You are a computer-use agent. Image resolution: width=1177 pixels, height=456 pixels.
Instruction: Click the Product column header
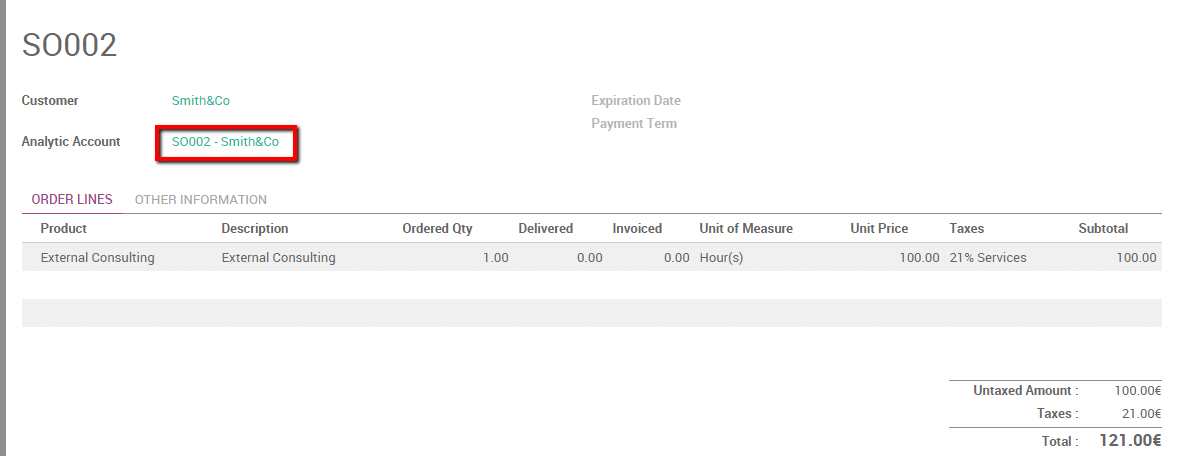pos(64,229)
